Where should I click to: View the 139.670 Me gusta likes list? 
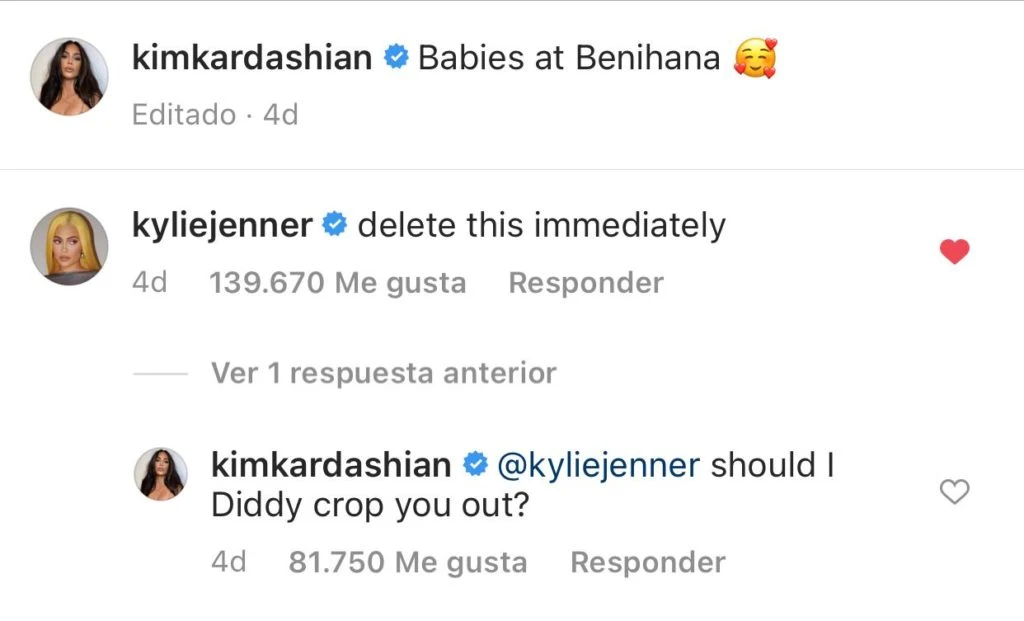(337, 283)
